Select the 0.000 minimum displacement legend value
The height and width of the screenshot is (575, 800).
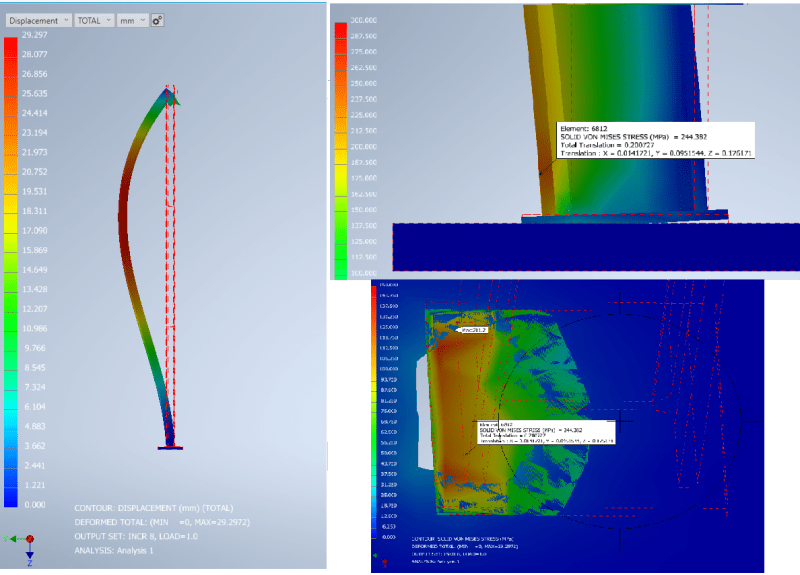(35, 505)
